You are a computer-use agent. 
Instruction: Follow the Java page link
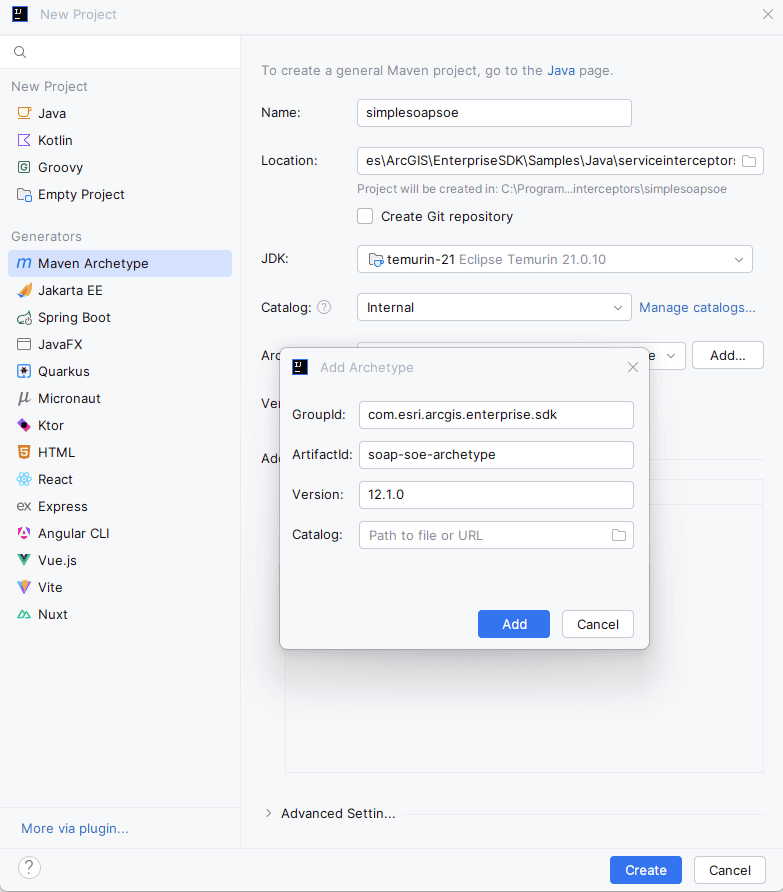pos(561,71)
